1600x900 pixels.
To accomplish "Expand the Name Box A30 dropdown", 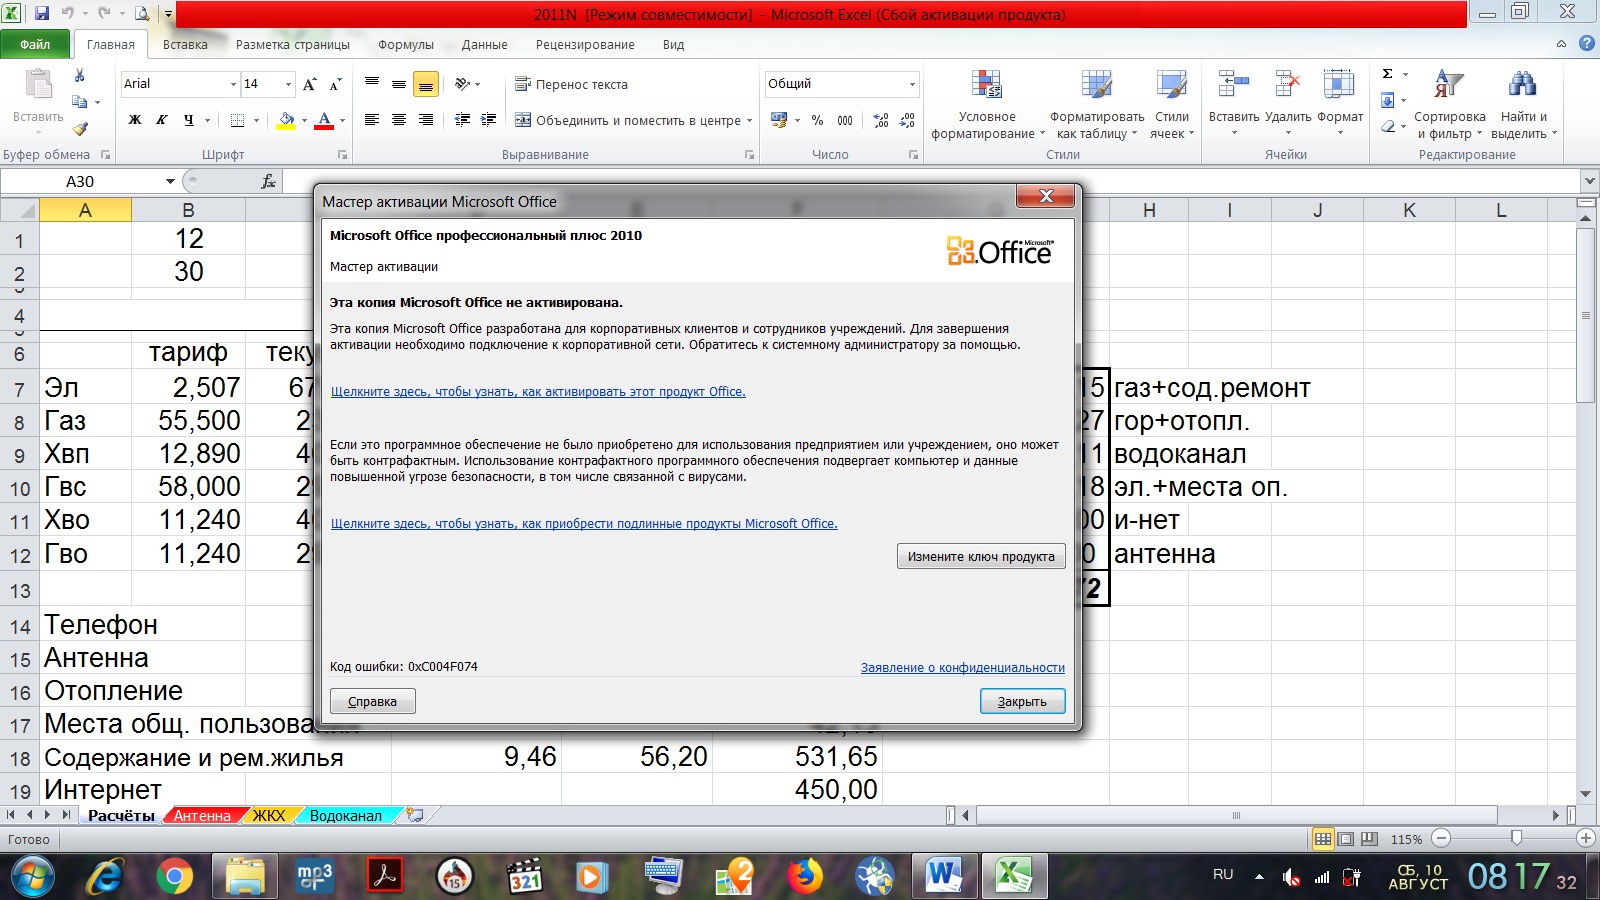I will pyautogui.click(x=170, y=181).
